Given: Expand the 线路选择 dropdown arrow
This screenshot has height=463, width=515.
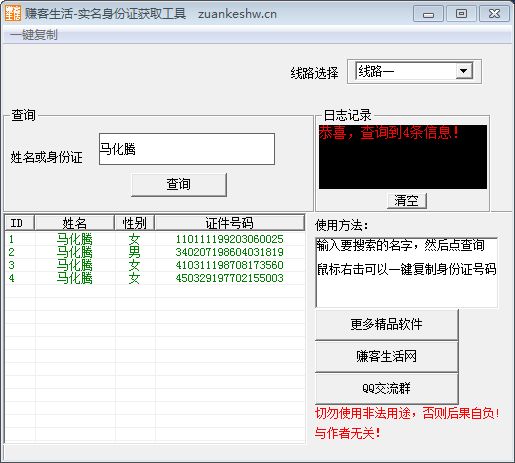Looking at the screenshot, I should point(464,71).
